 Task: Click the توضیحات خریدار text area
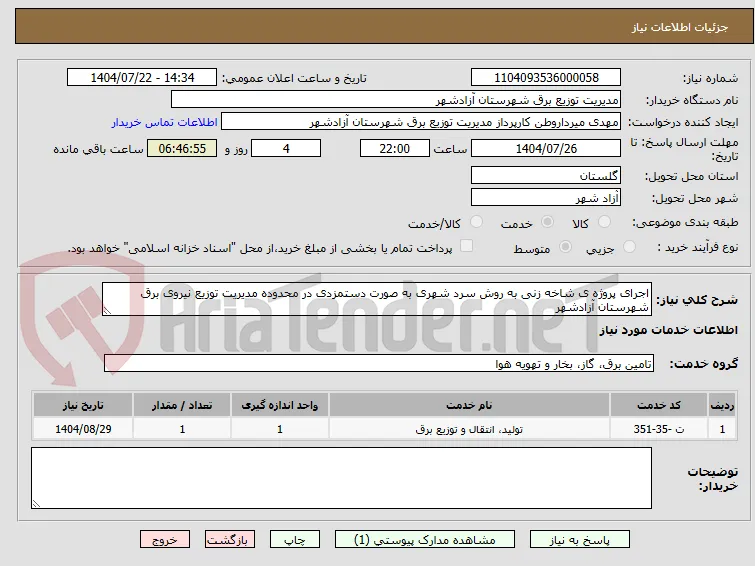pyautogui.click(x=341, y=478)
